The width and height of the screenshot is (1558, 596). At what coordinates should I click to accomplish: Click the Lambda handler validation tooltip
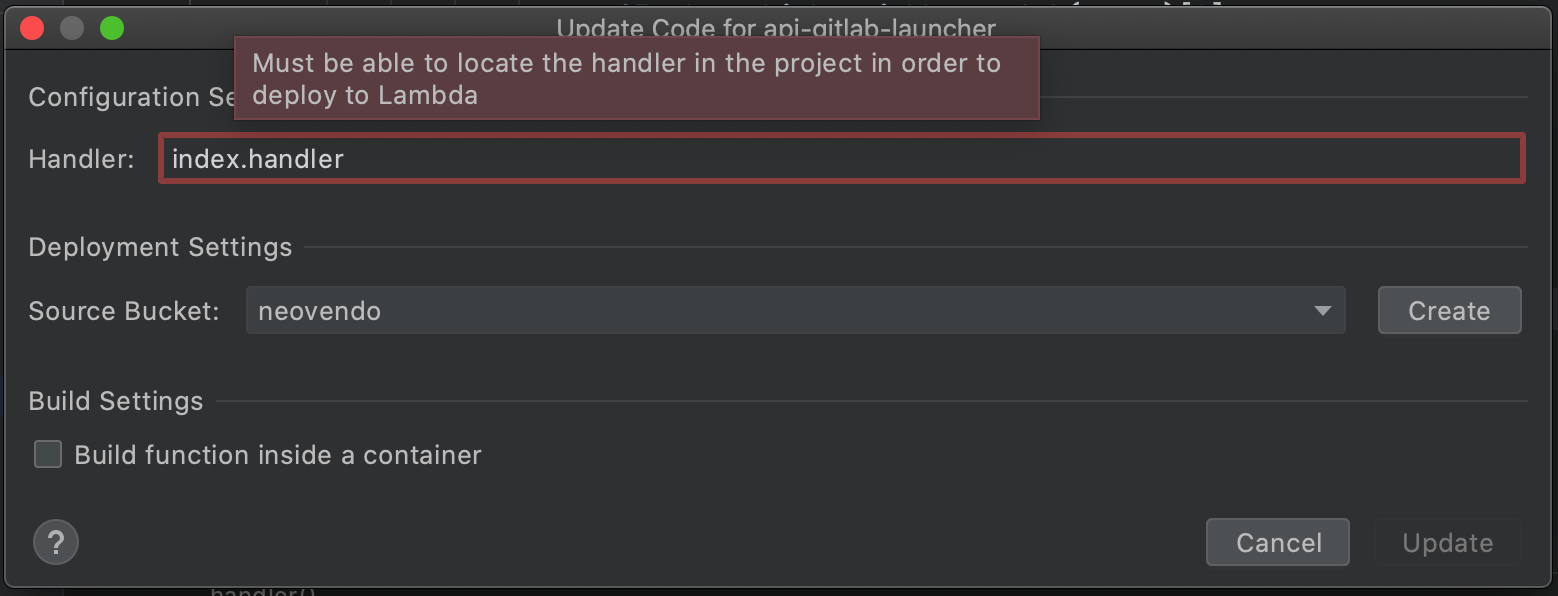(x=636, y=78)
